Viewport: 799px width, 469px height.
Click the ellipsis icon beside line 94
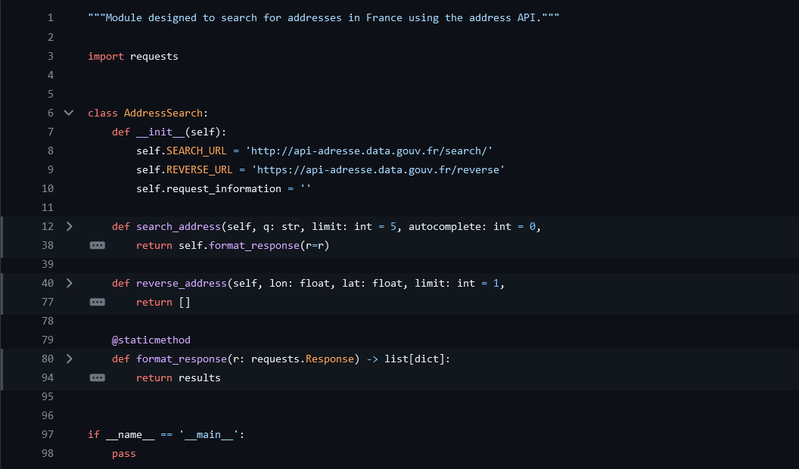point(97,378)
